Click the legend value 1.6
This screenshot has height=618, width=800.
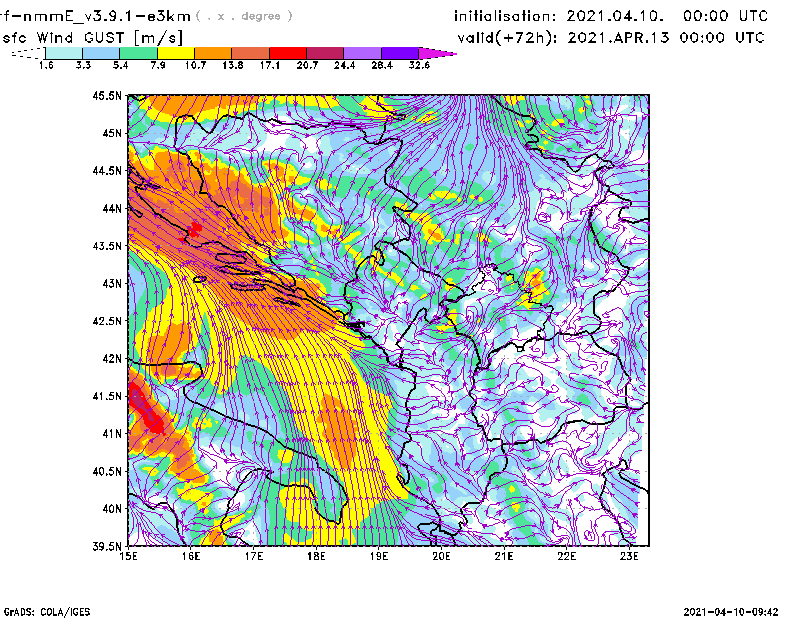click(x=46, y=65)
